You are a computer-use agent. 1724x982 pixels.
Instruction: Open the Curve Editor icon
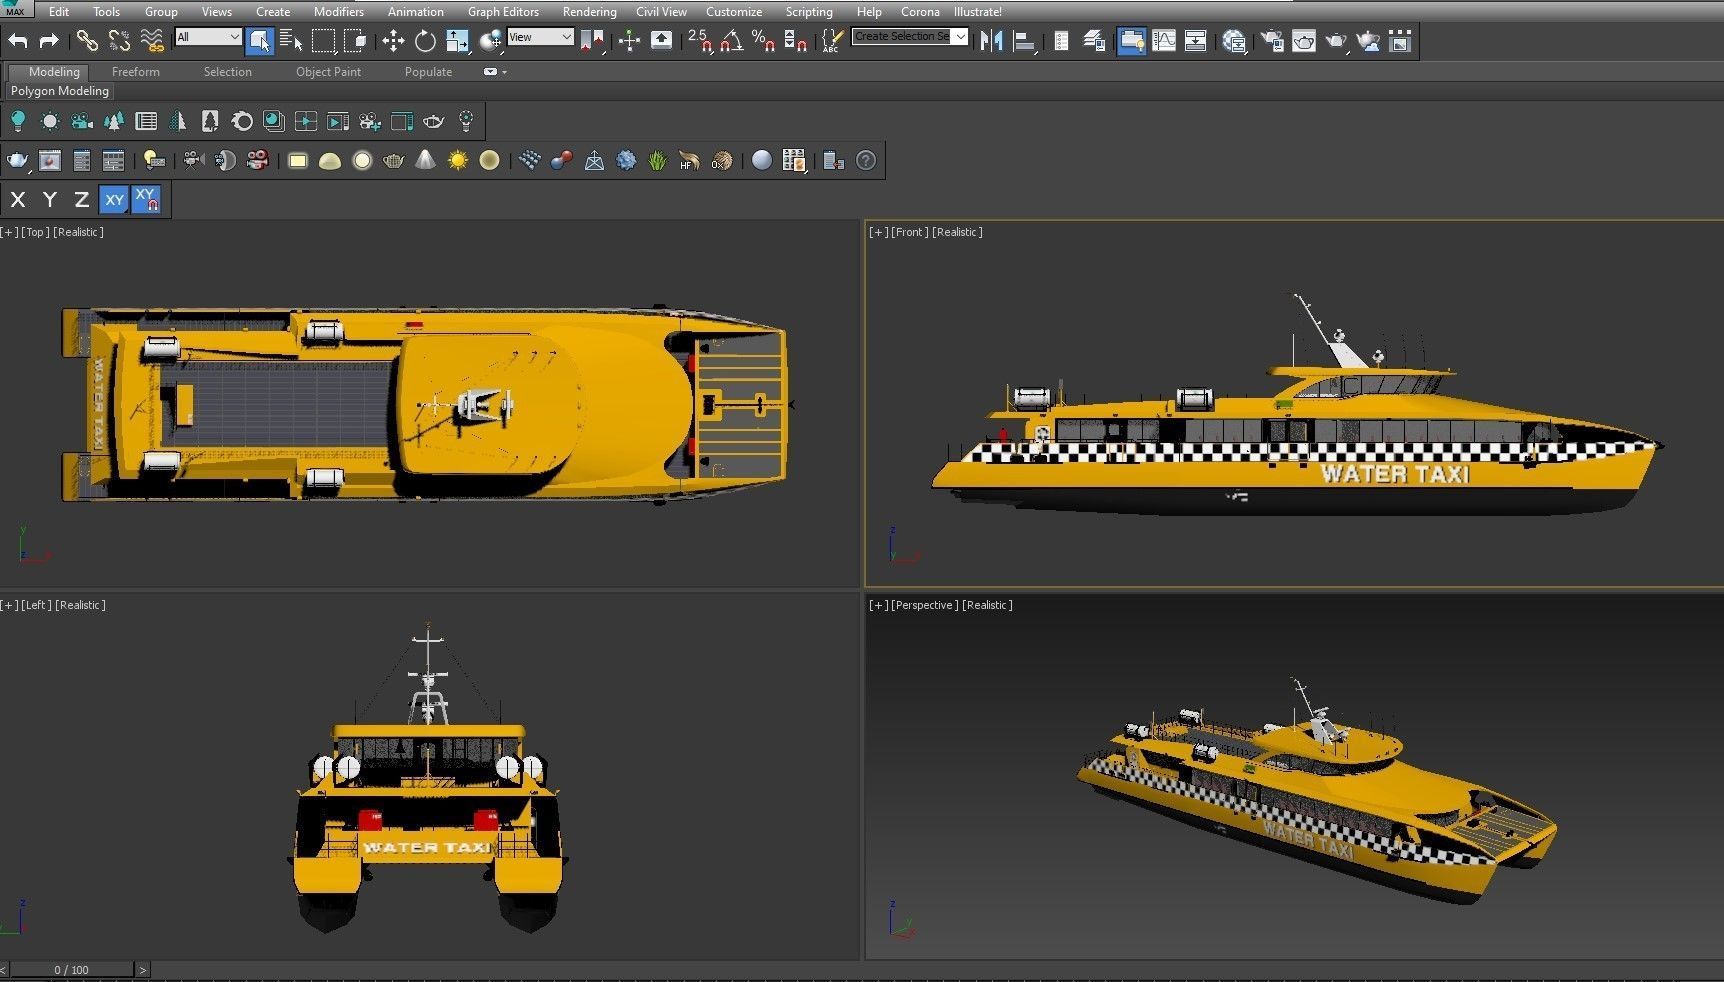pyautogui.click(x=1164, y=41)
